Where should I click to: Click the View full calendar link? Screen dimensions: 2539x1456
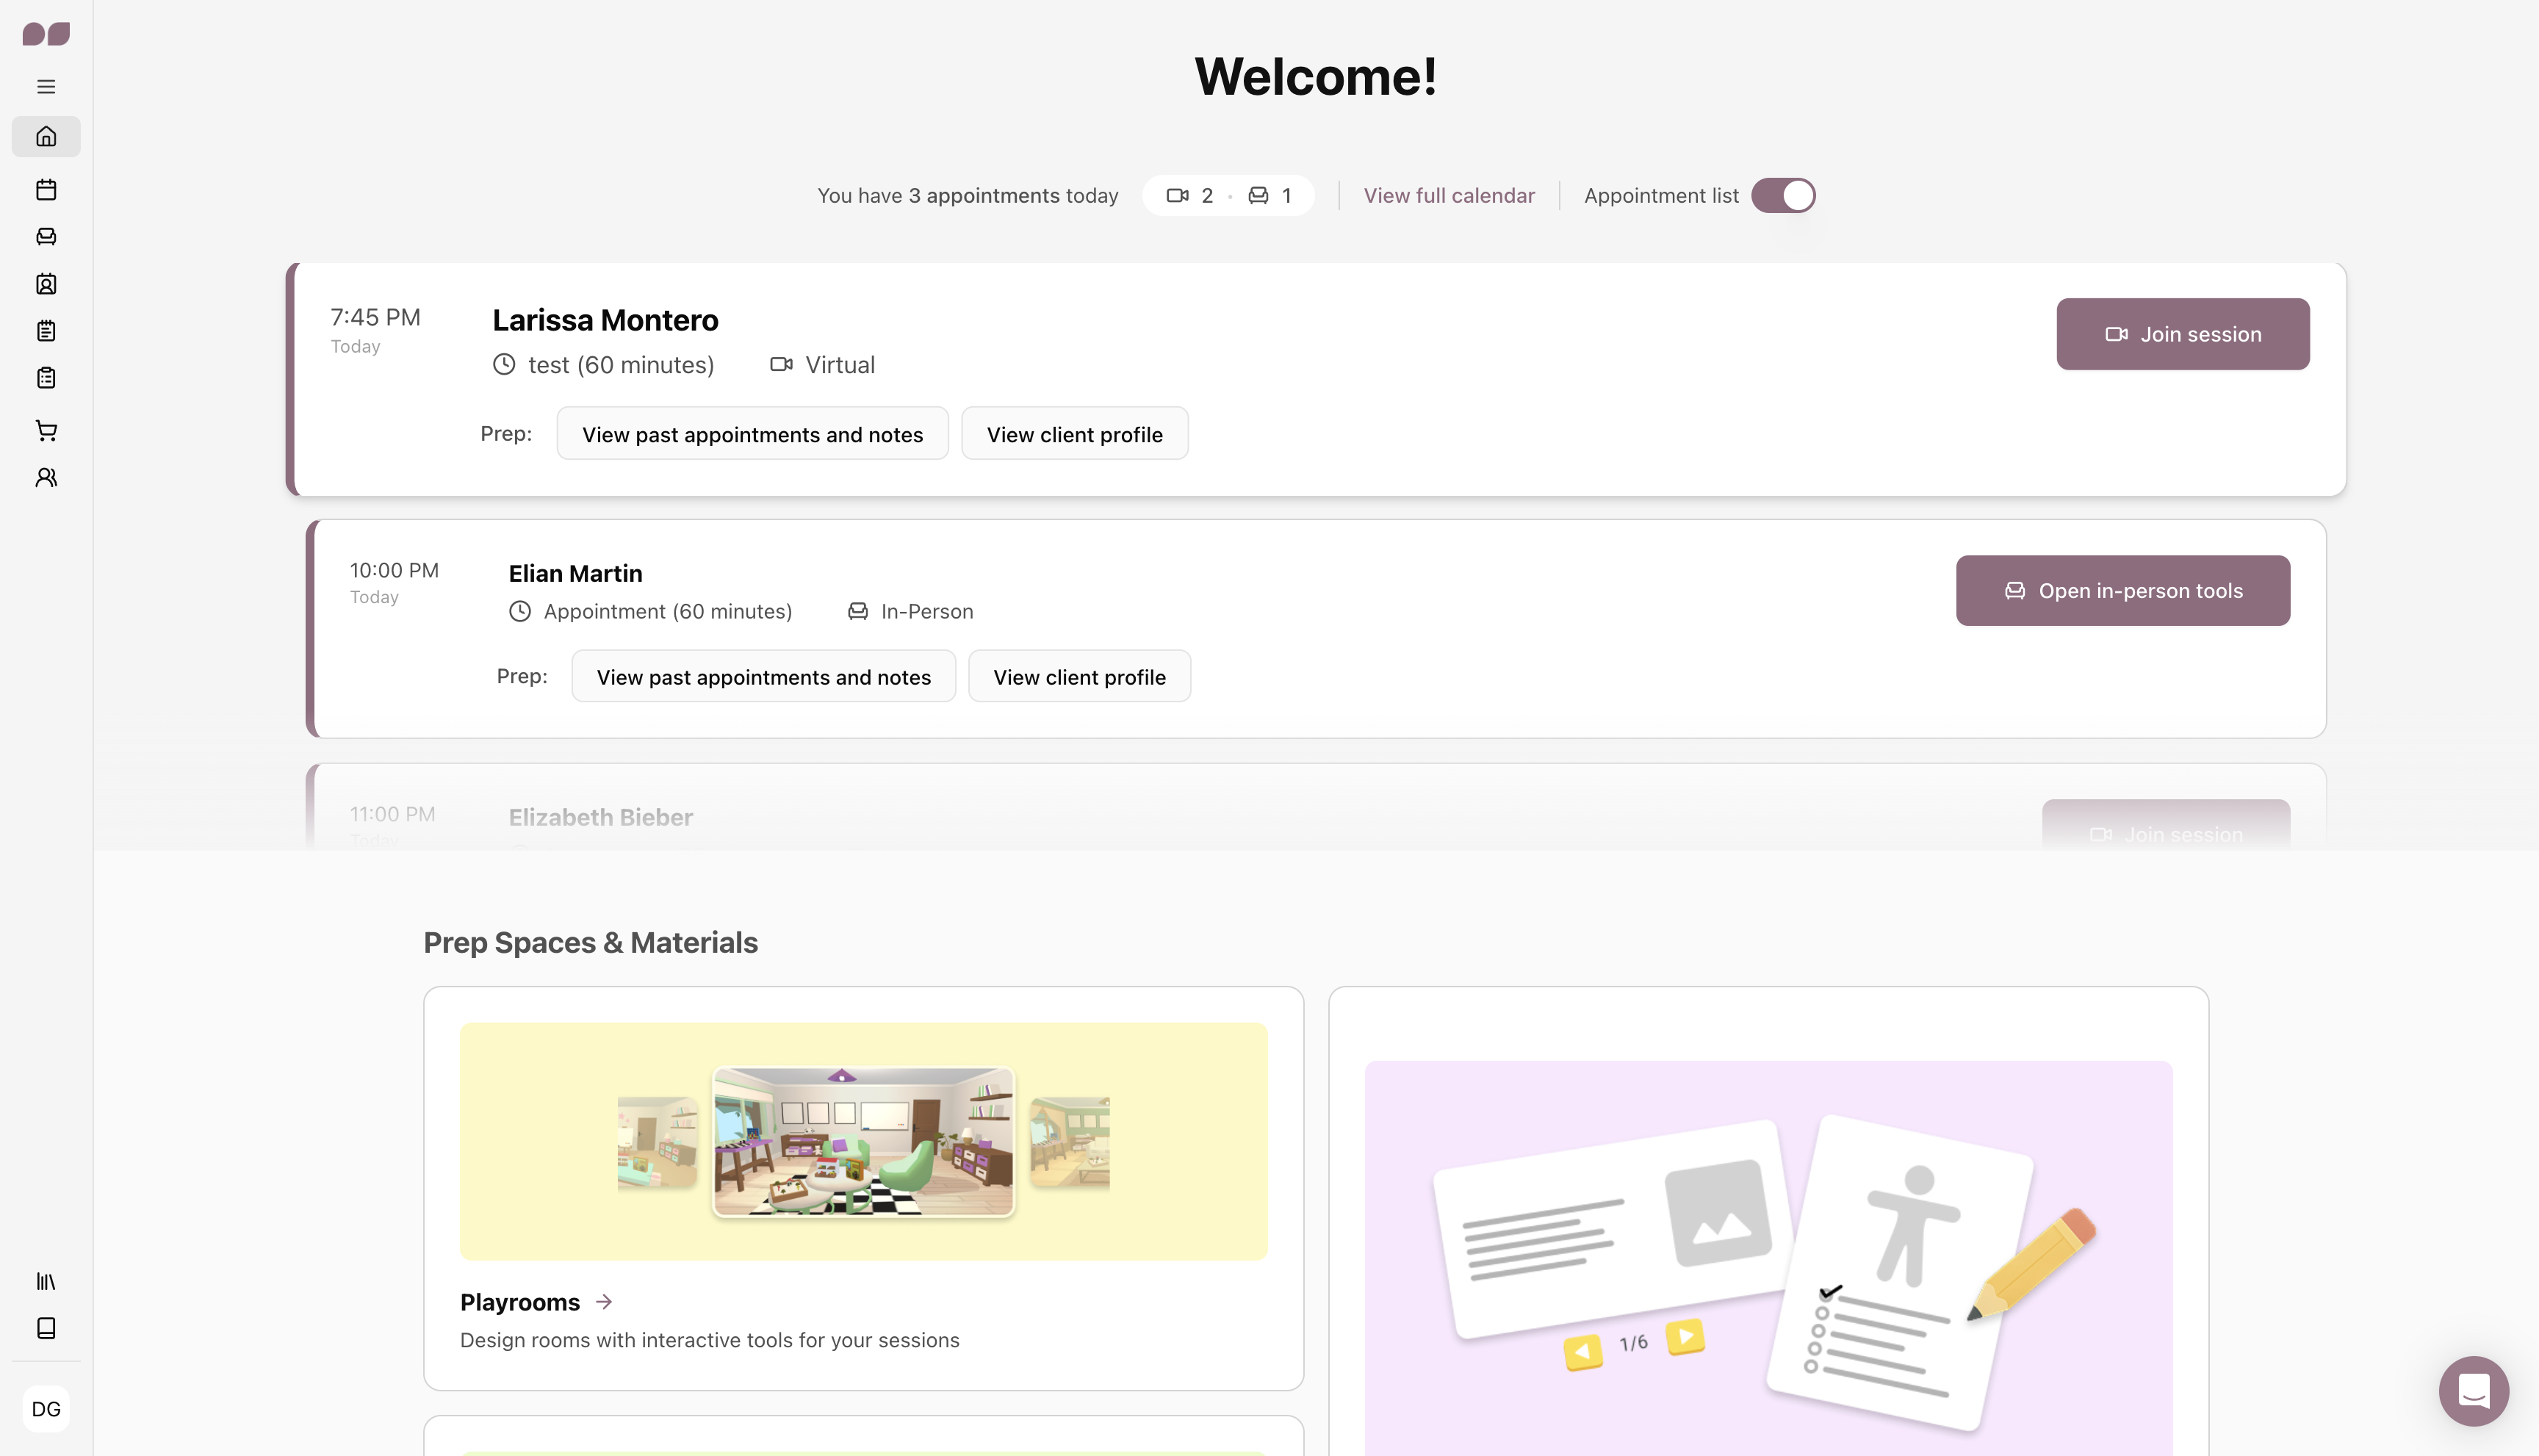coord(1449,195)
